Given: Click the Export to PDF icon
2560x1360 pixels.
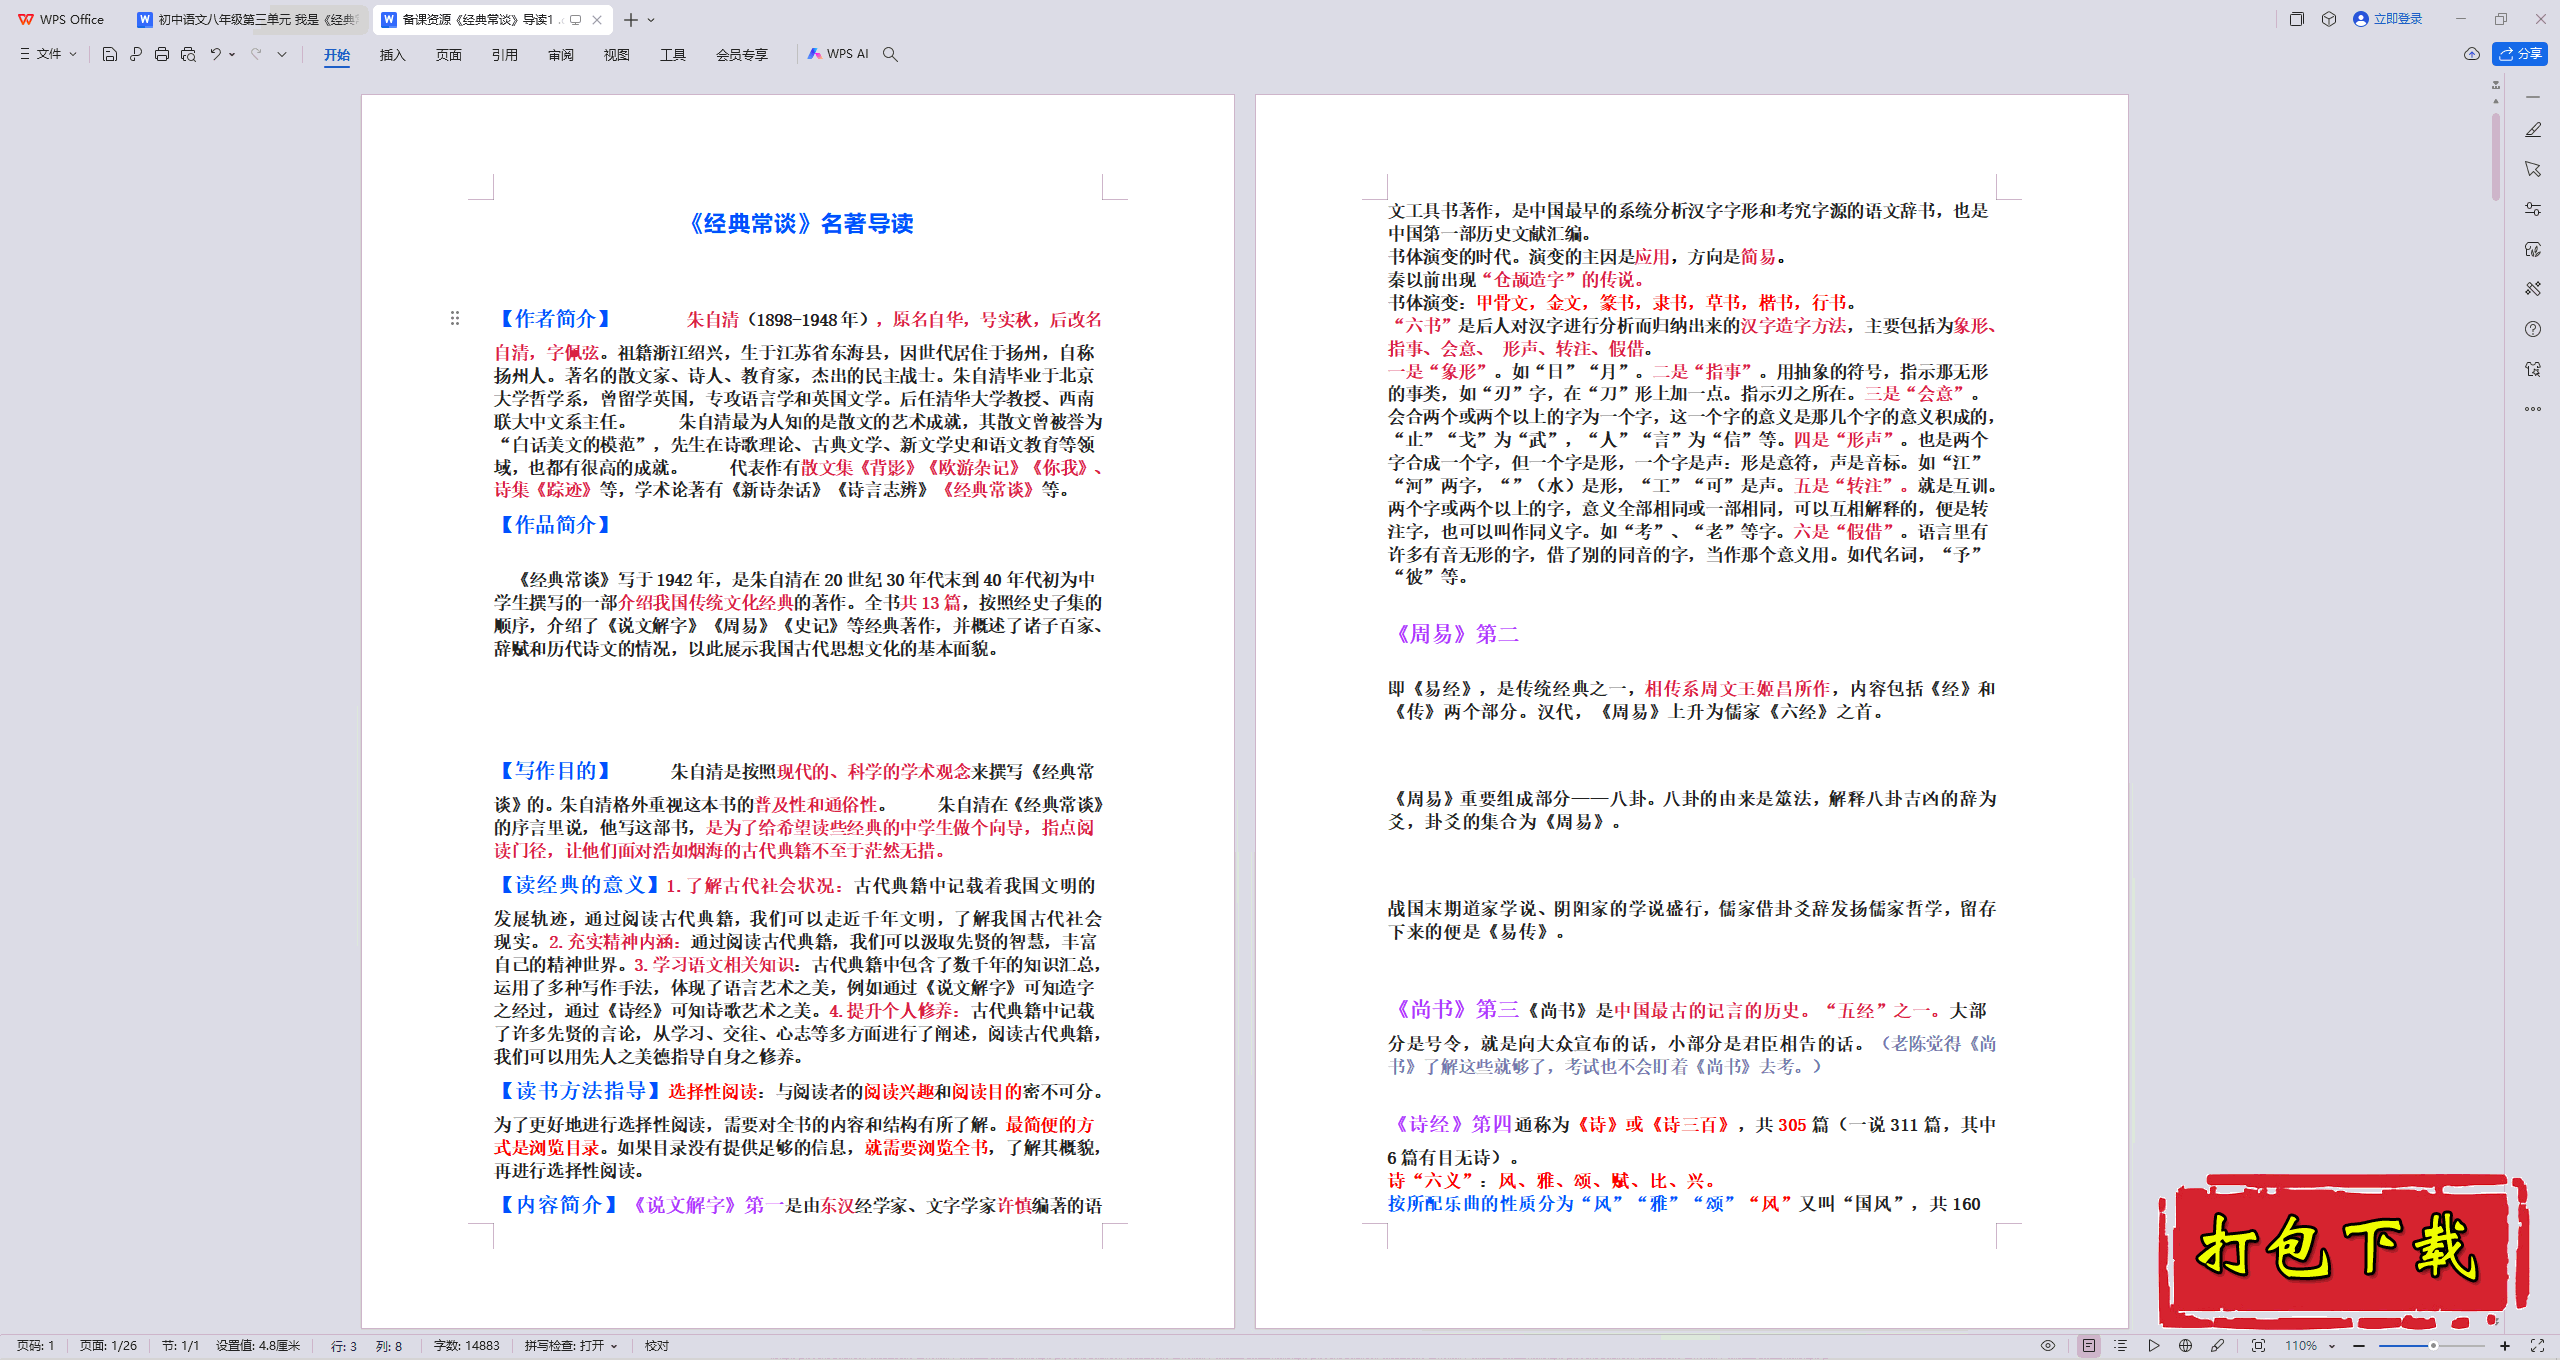Looking at the screenshot, I should tap(136, 54).
